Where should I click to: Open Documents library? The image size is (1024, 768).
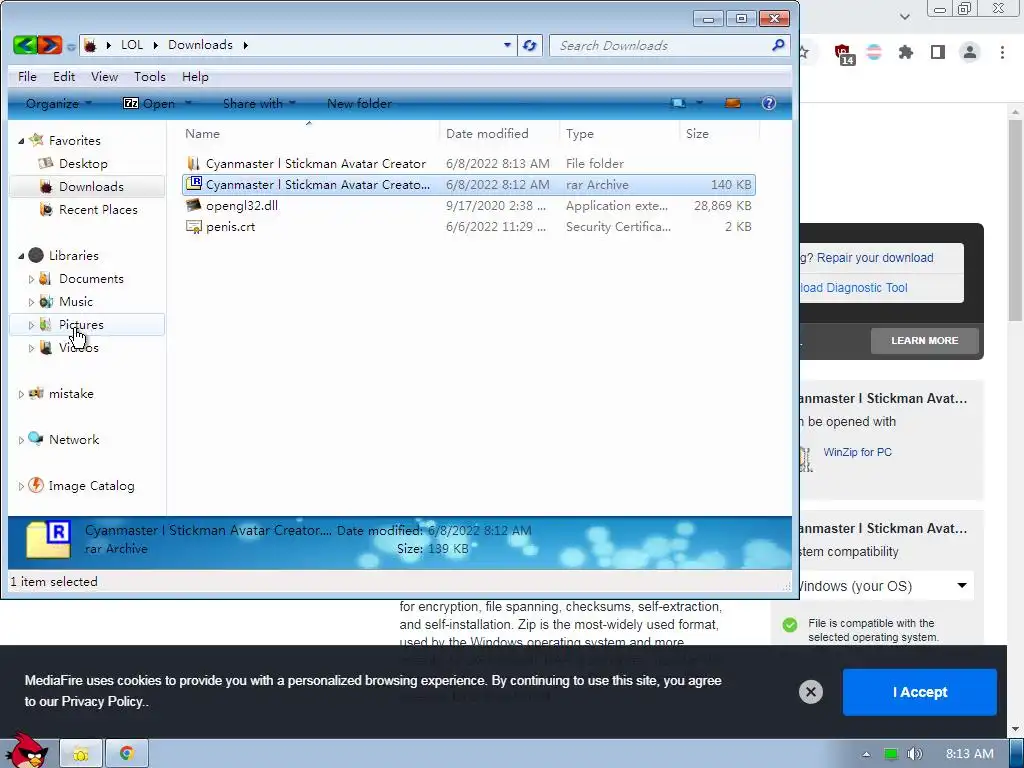click(x=91, y=278)
